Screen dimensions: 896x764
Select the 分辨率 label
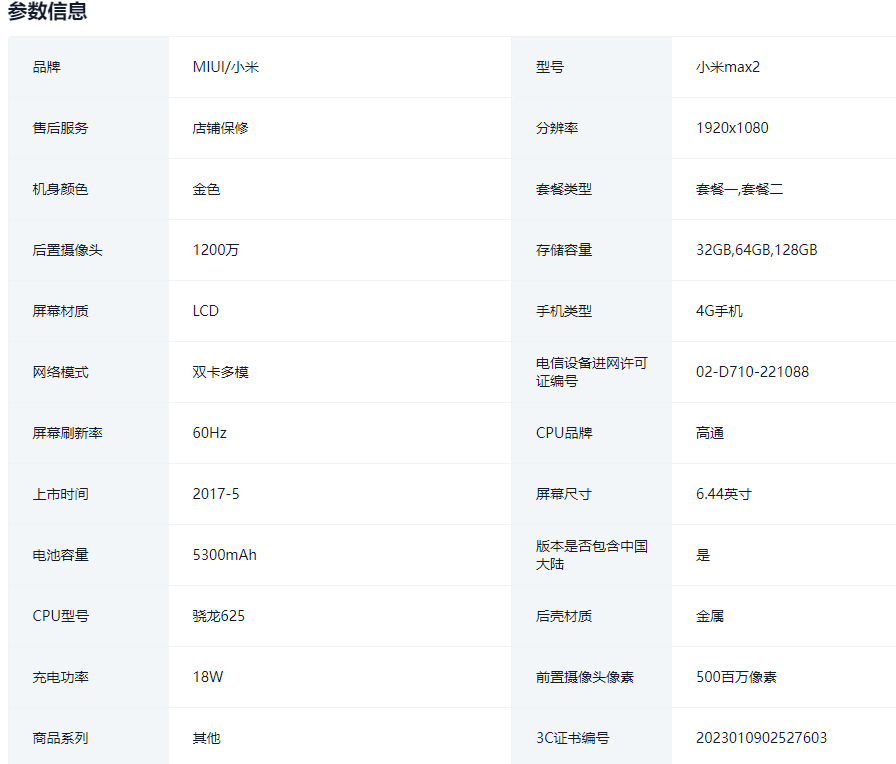tap(557, 128)
